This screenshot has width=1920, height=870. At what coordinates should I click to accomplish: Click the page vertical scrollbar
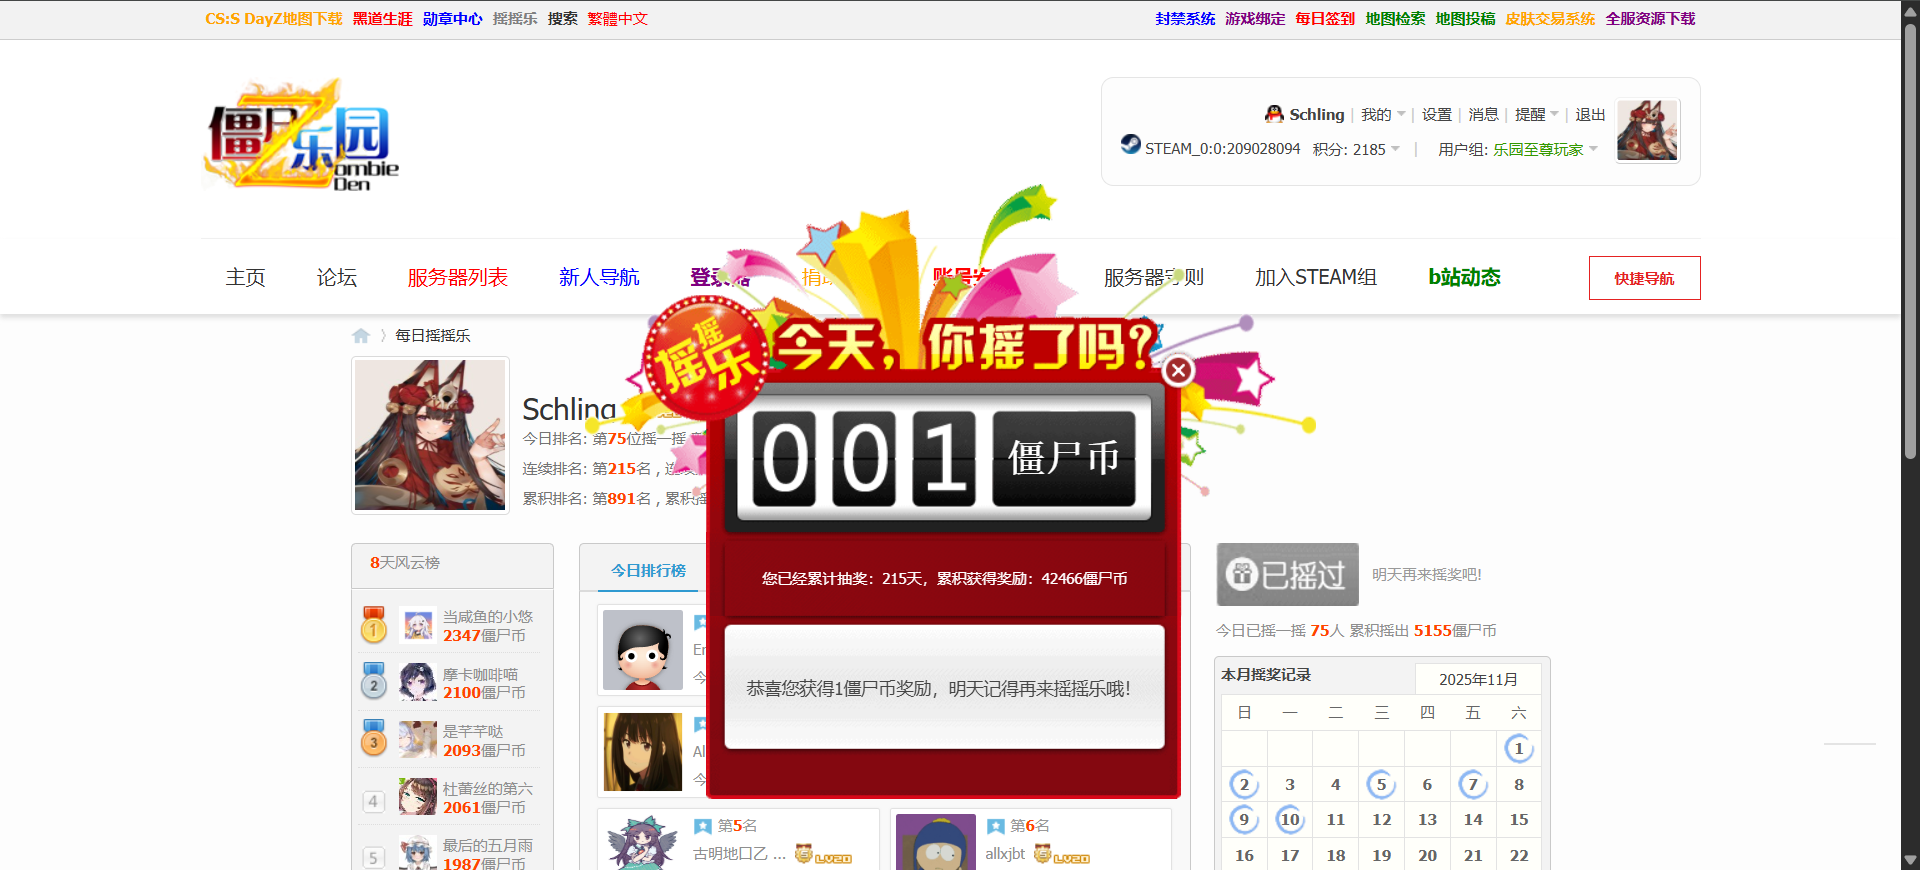click(1910, 240)
